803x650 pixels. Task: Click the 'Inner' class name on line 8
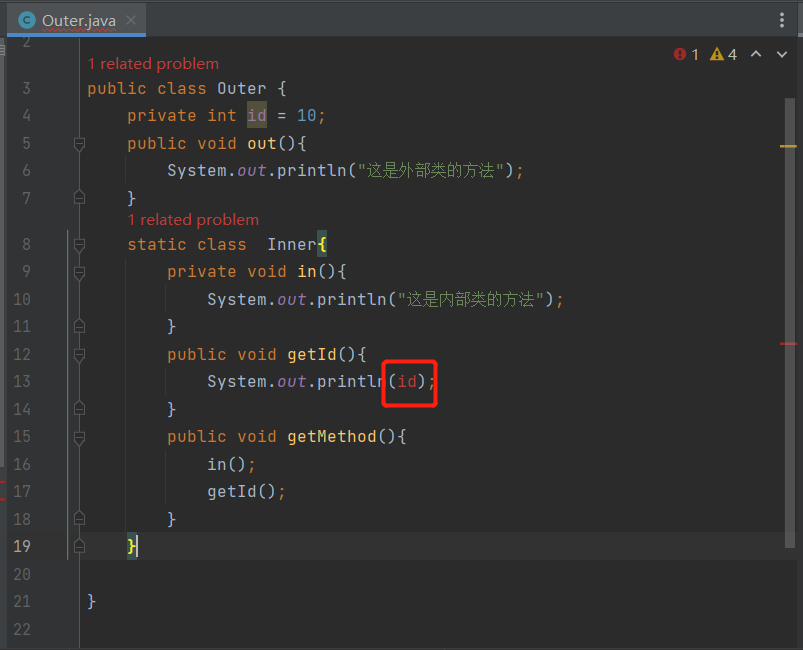[292, 245]
